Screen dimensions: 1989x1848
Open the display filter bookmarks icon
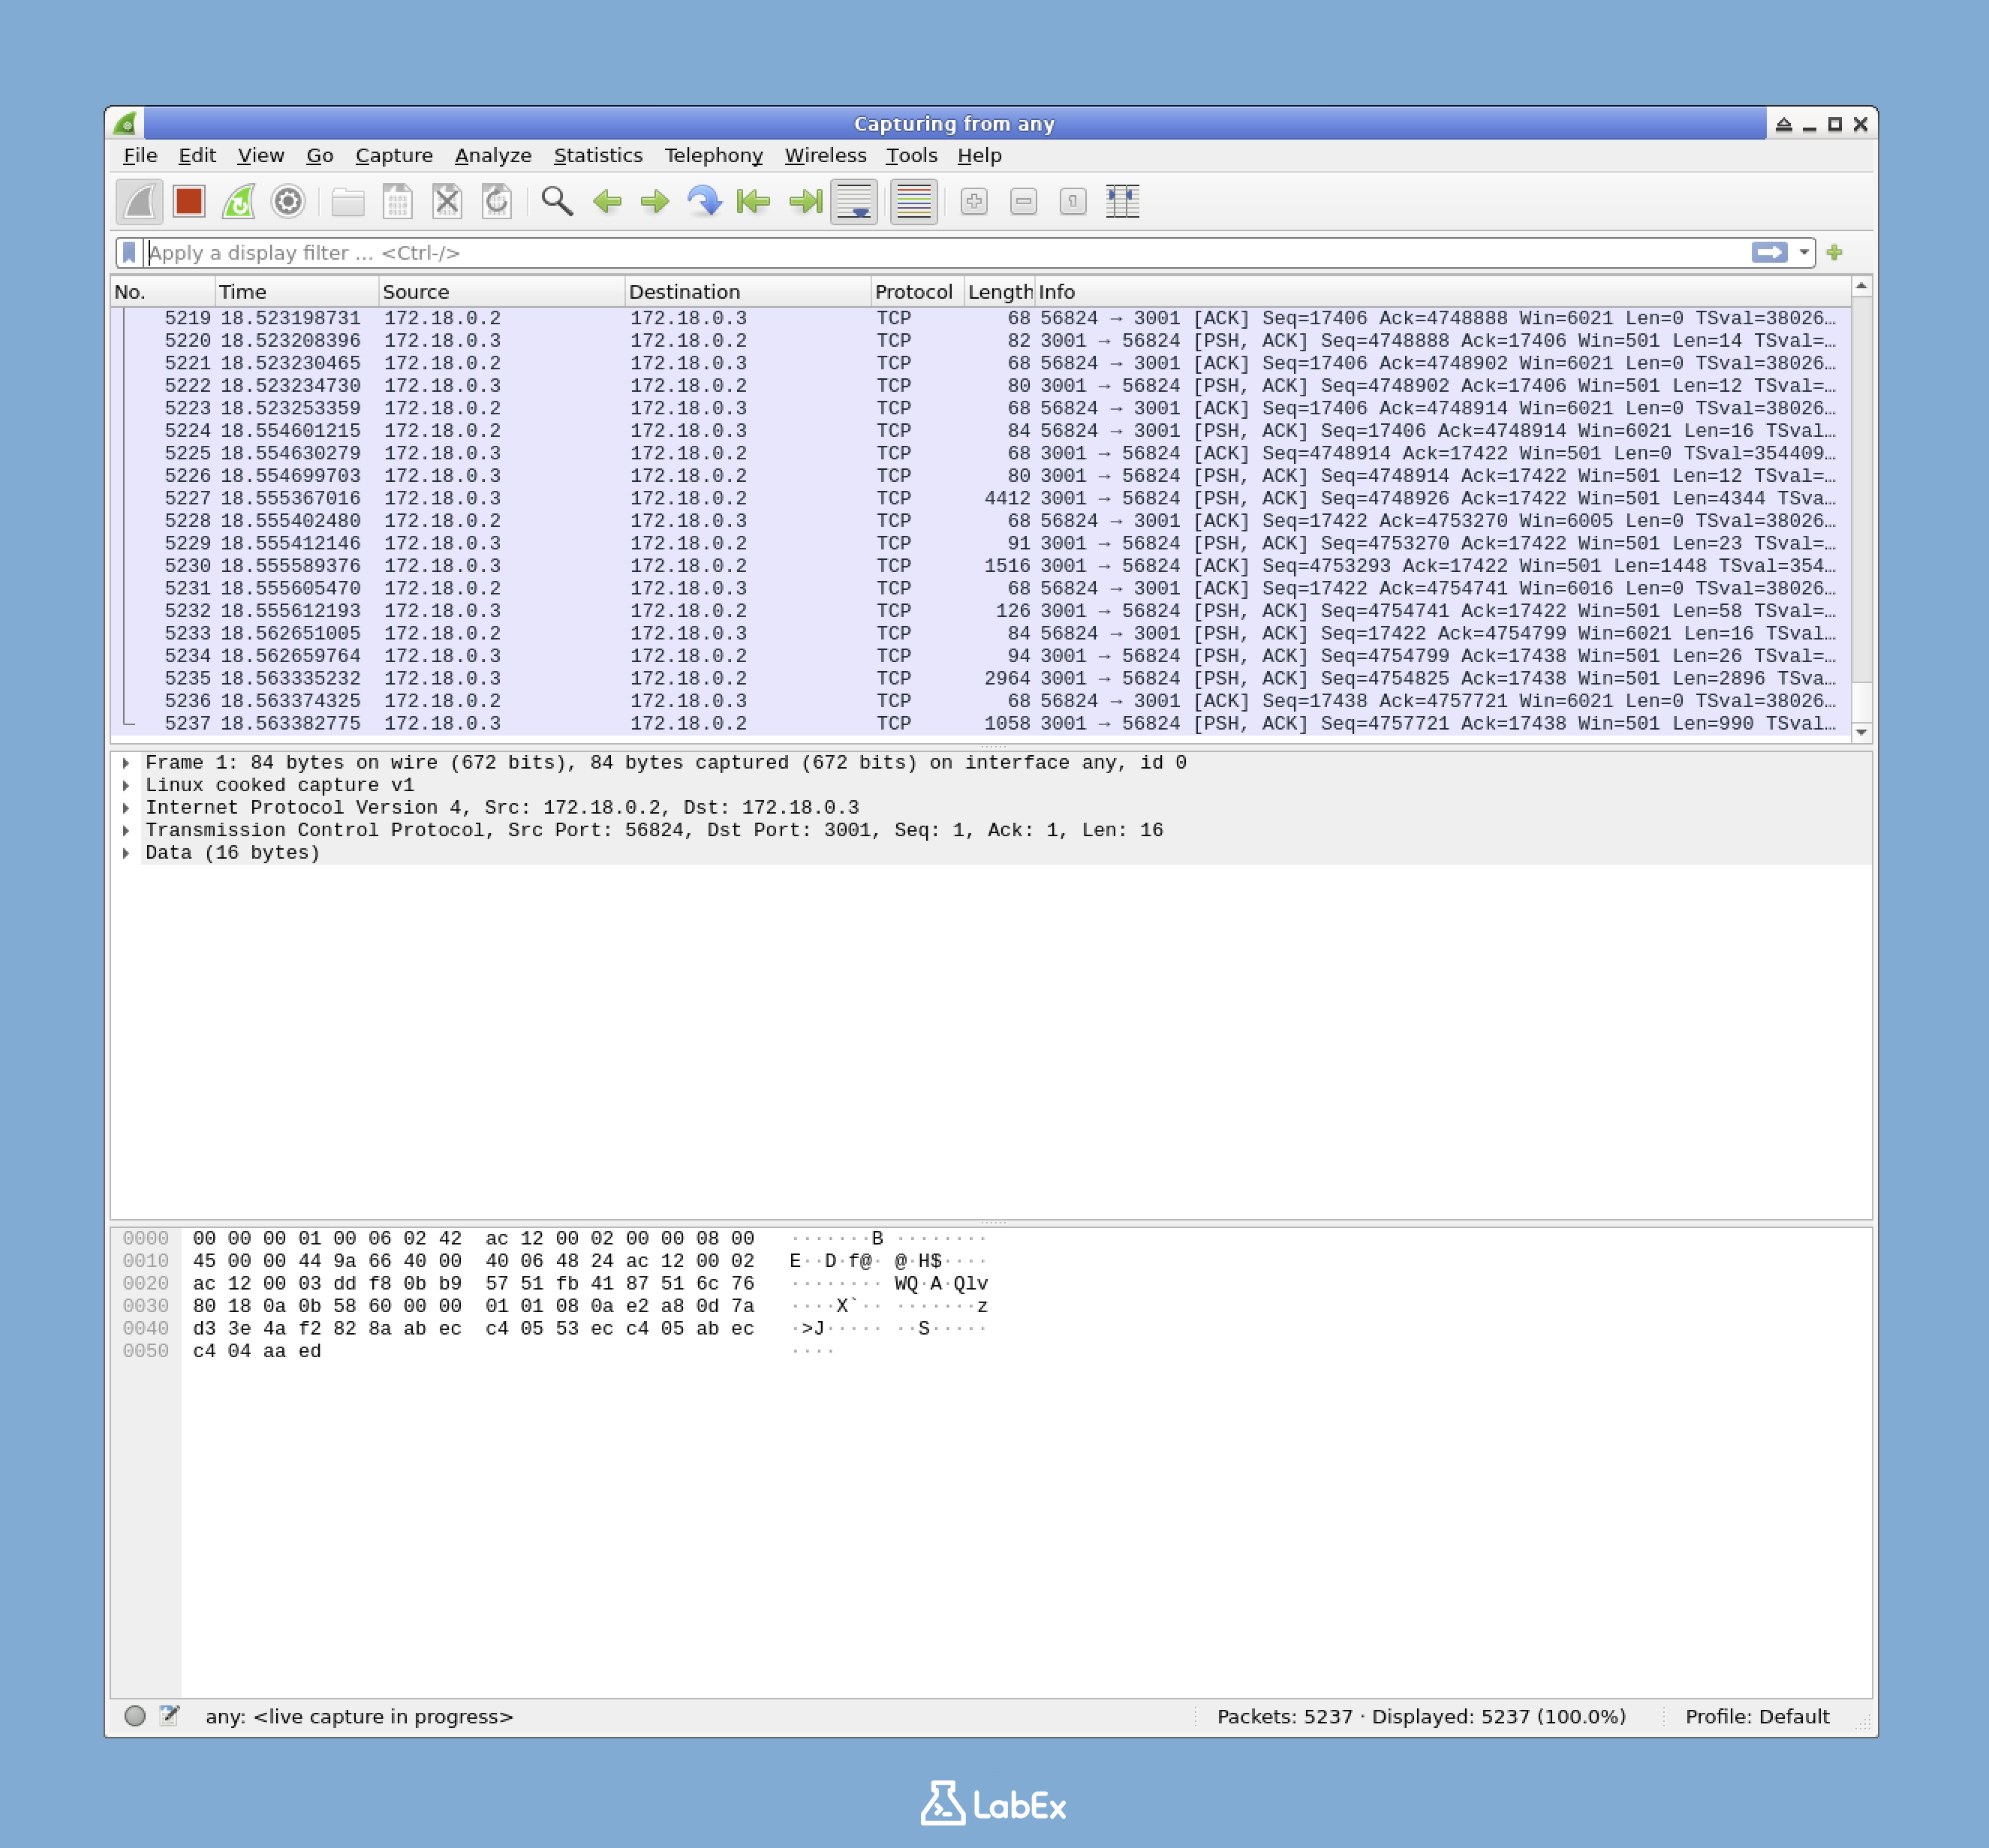pos(130,252)
